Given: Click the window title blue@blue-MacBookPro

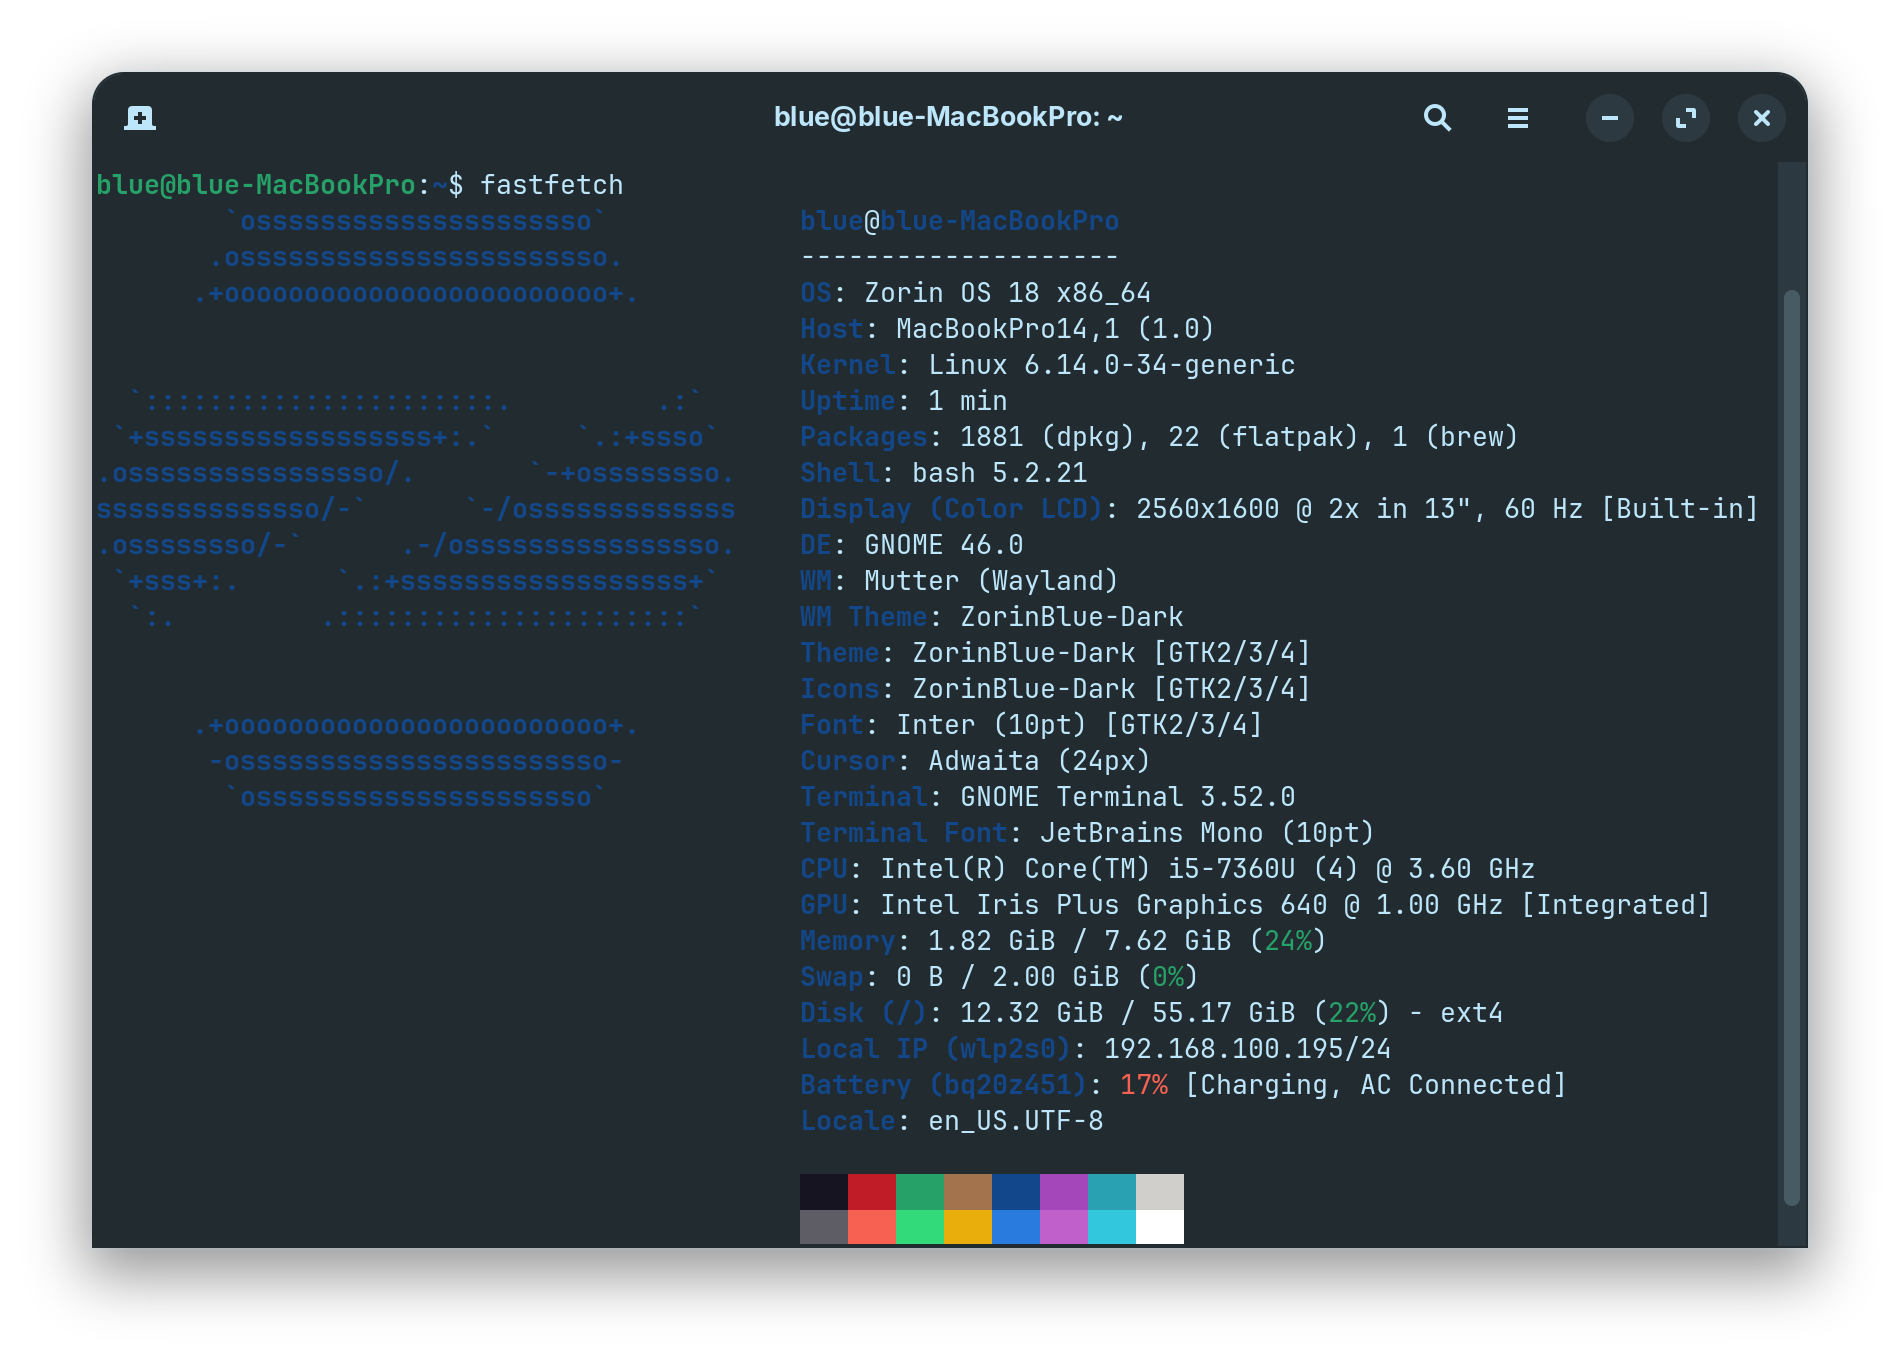Looking at the screenshot, I should pyautogui.click(x=947, y=118).
